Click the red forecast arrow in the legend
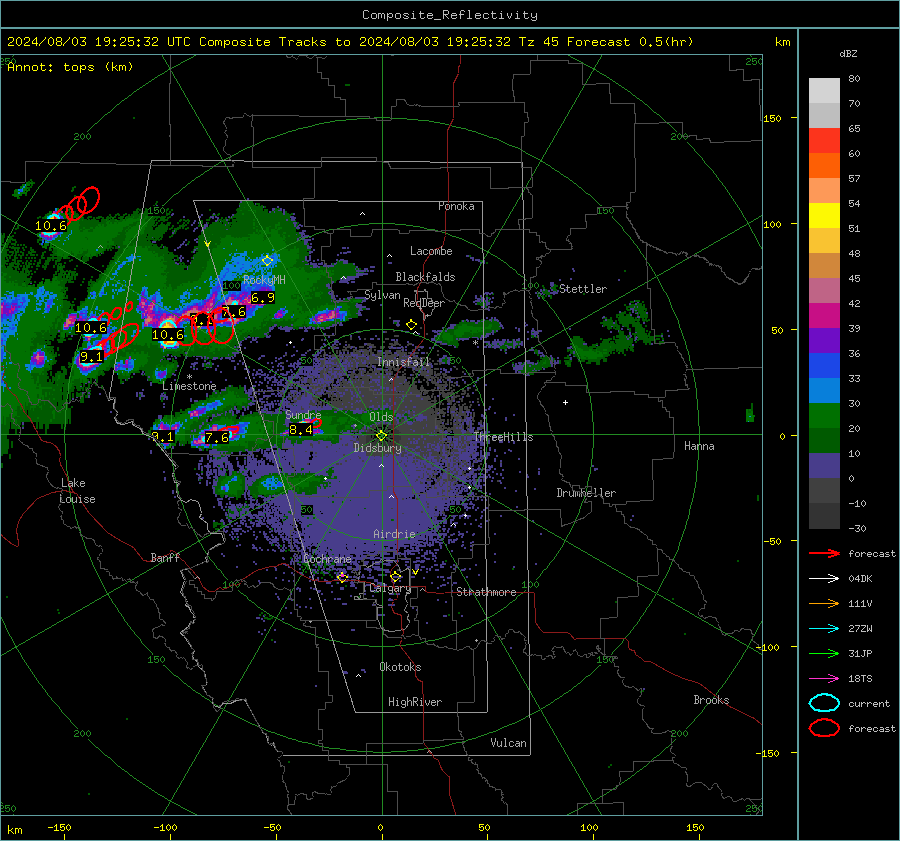 (824, 553)
